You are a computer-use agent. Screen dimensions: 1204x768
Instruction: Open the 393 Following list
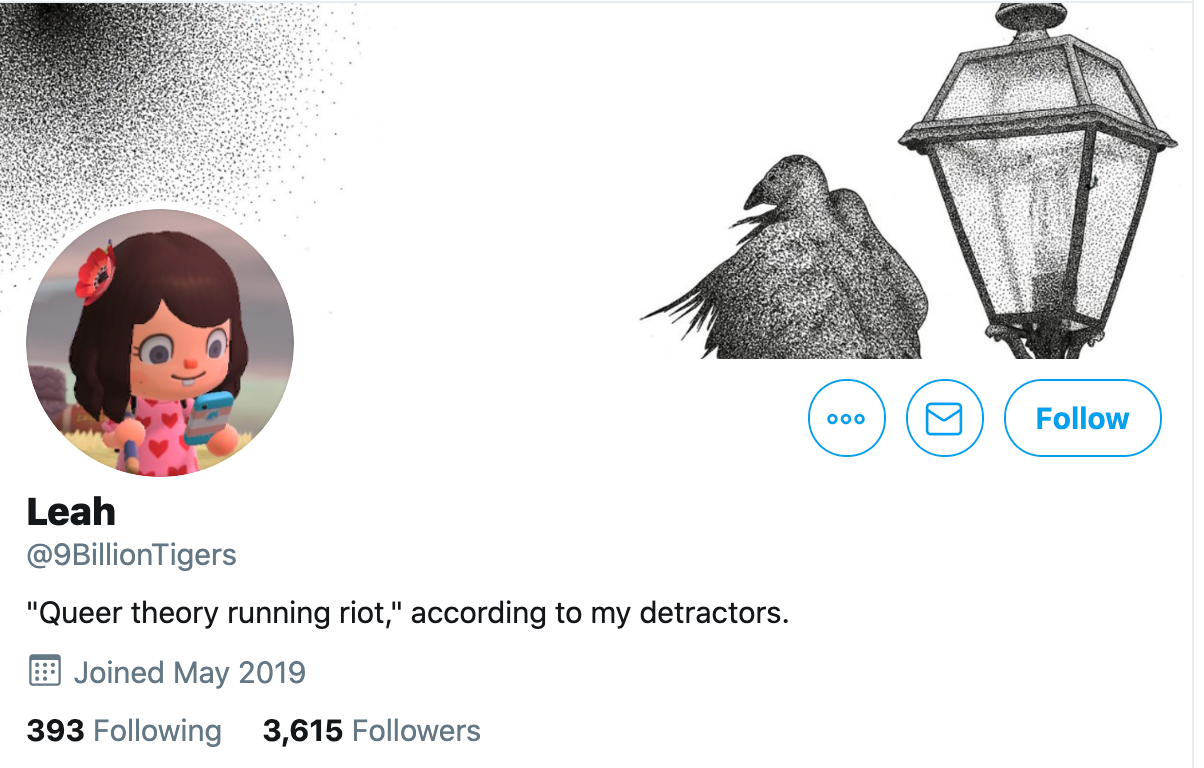124,731
